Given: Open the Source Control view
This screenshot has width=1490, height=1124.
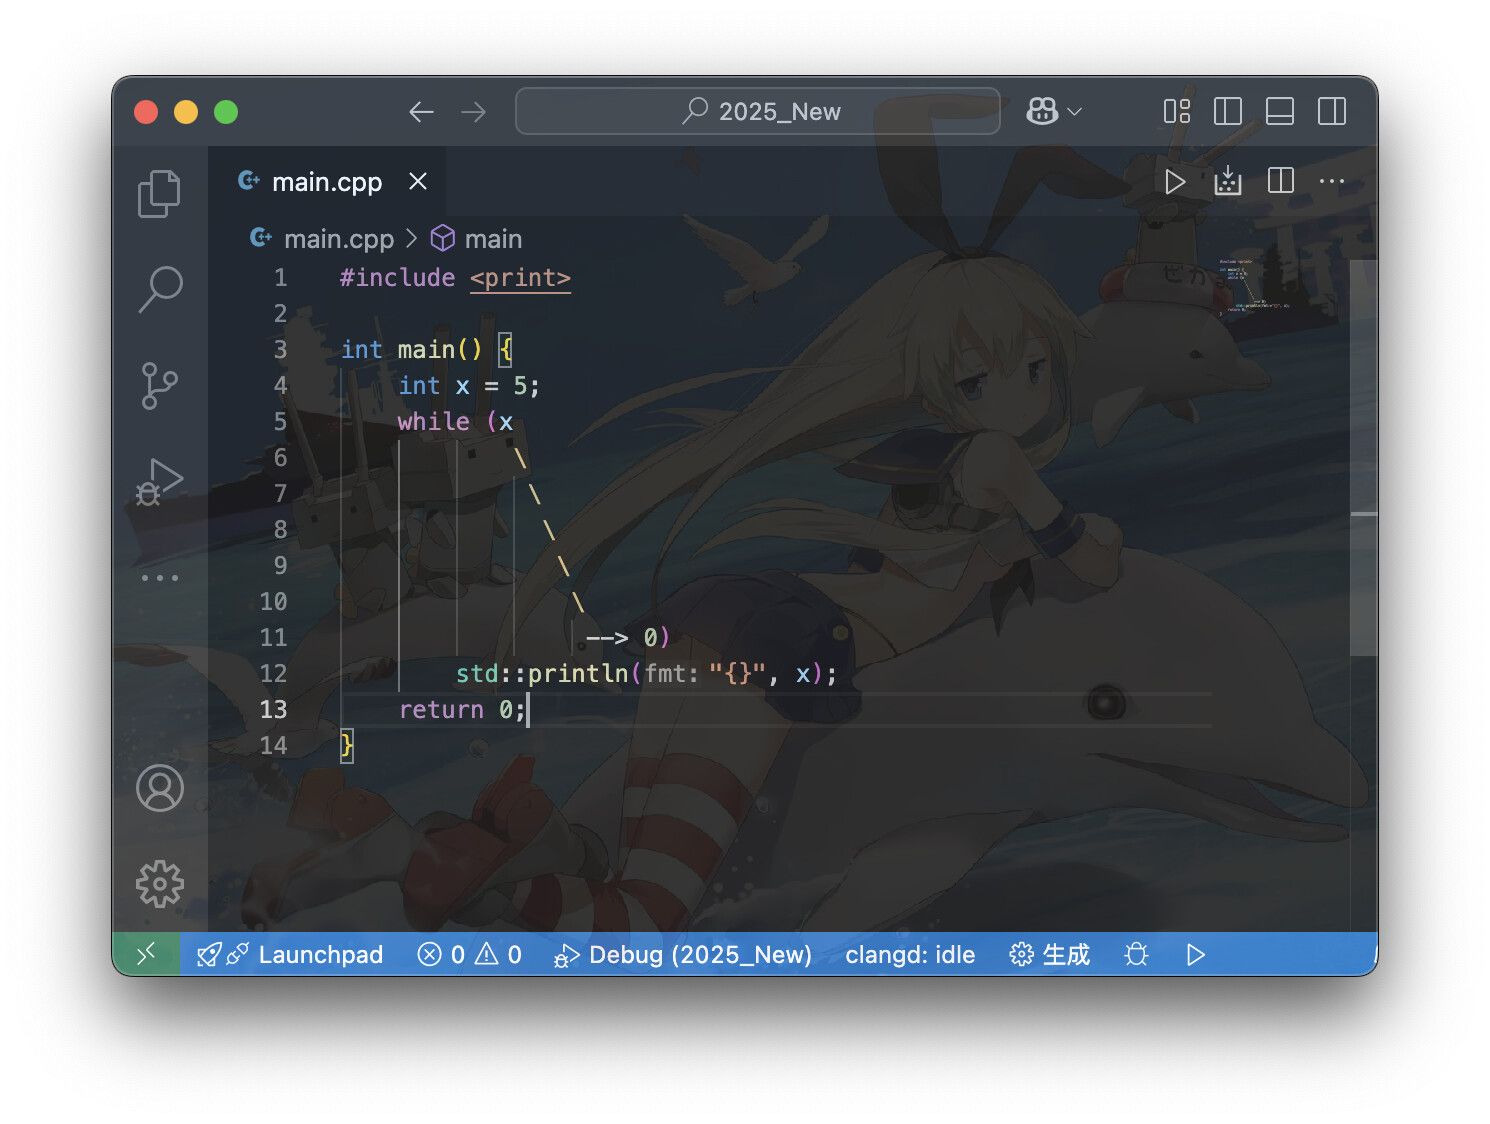Looking at the screenshot, I should (x=159, y=386).
